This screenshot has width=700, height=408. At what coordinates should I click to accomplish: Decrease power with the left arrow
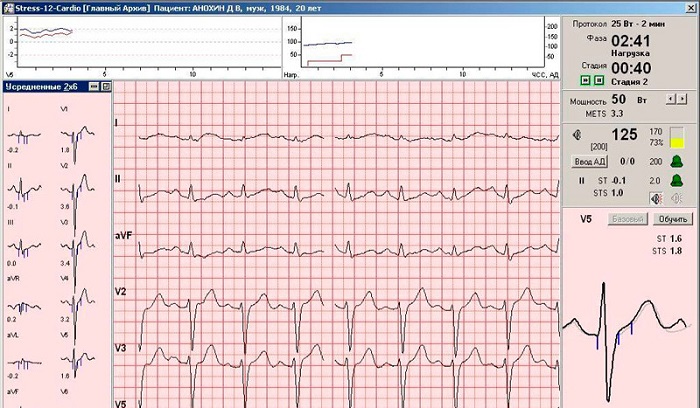click(670, 100)
